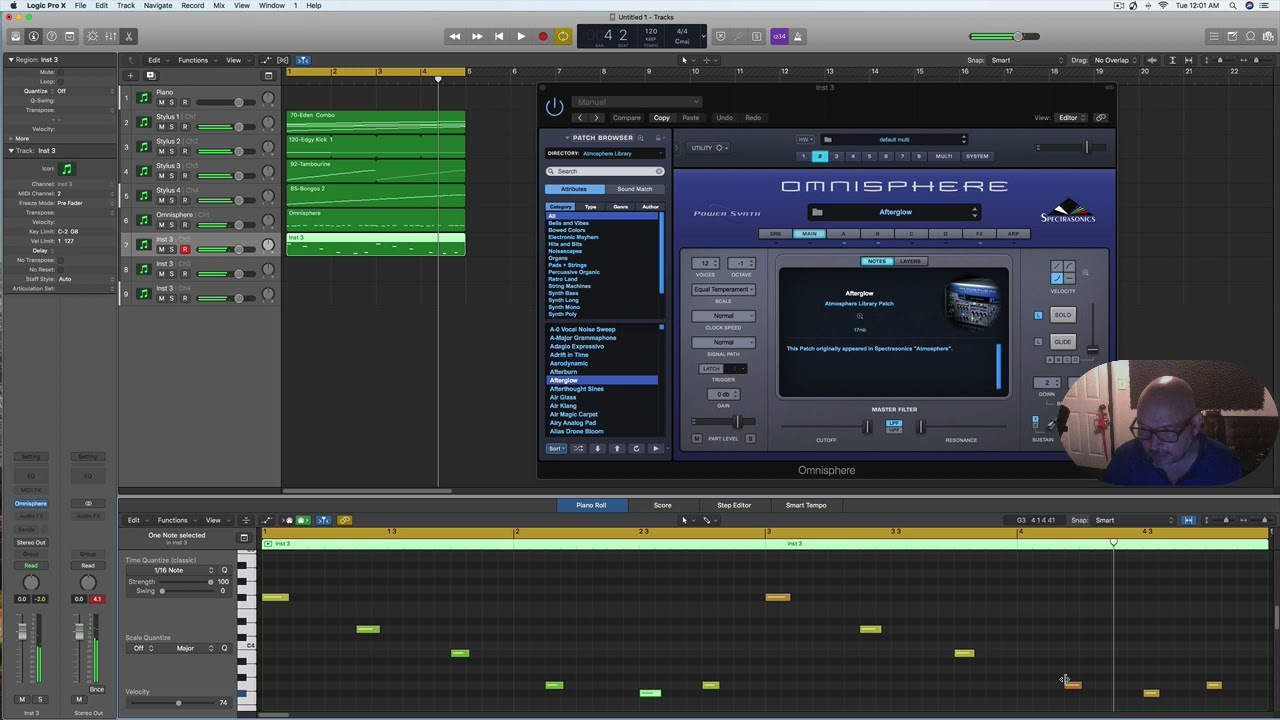Open the Sort dropdown in patch browser

pos(555,448)
